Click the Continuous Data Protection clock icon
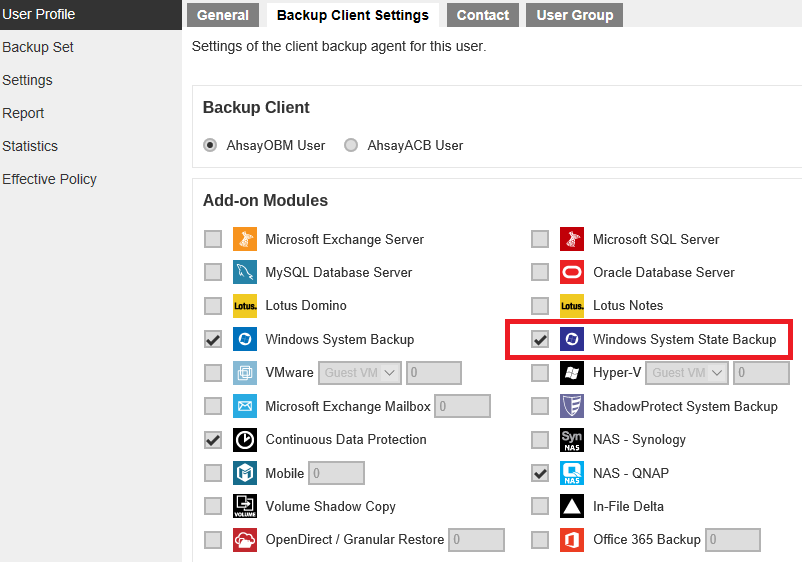The height and width of the screenshot is (562, 802). point(244,440)
